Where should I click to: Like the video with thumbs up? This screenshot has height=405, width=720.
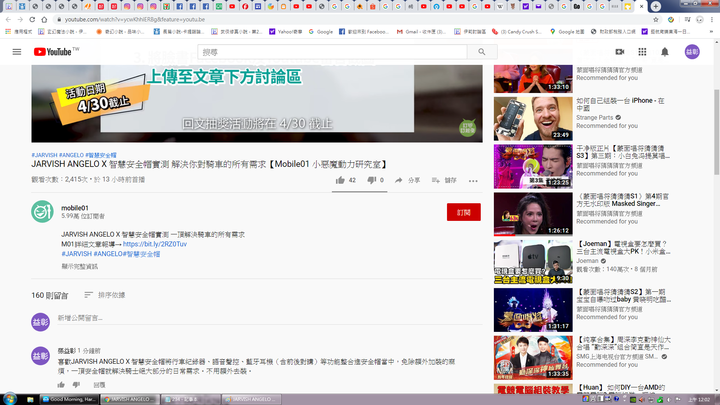coord(340,180)
